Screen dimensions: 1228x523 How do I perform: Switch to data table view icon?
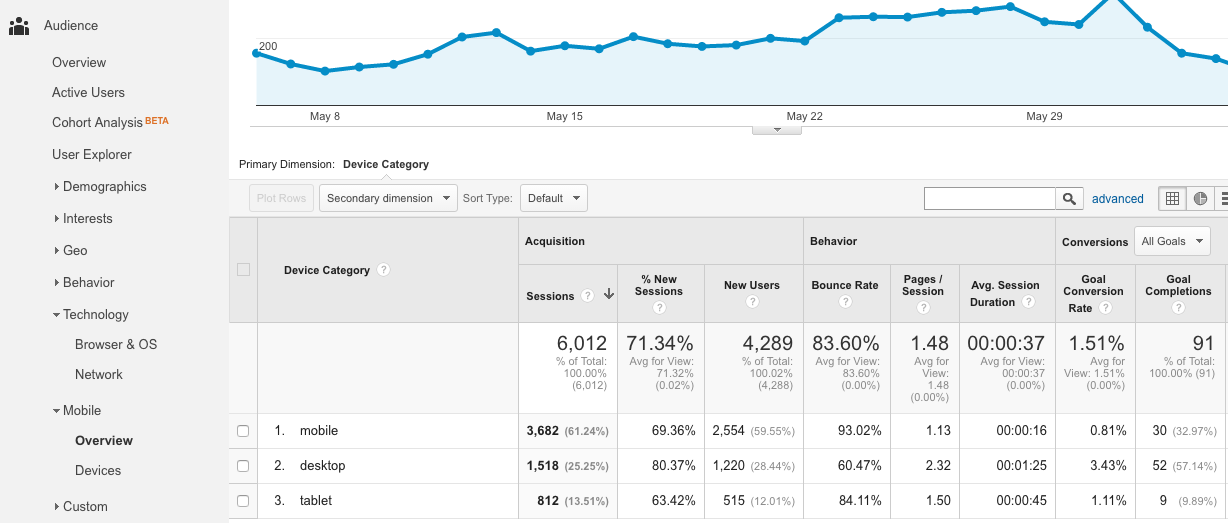1172,199
